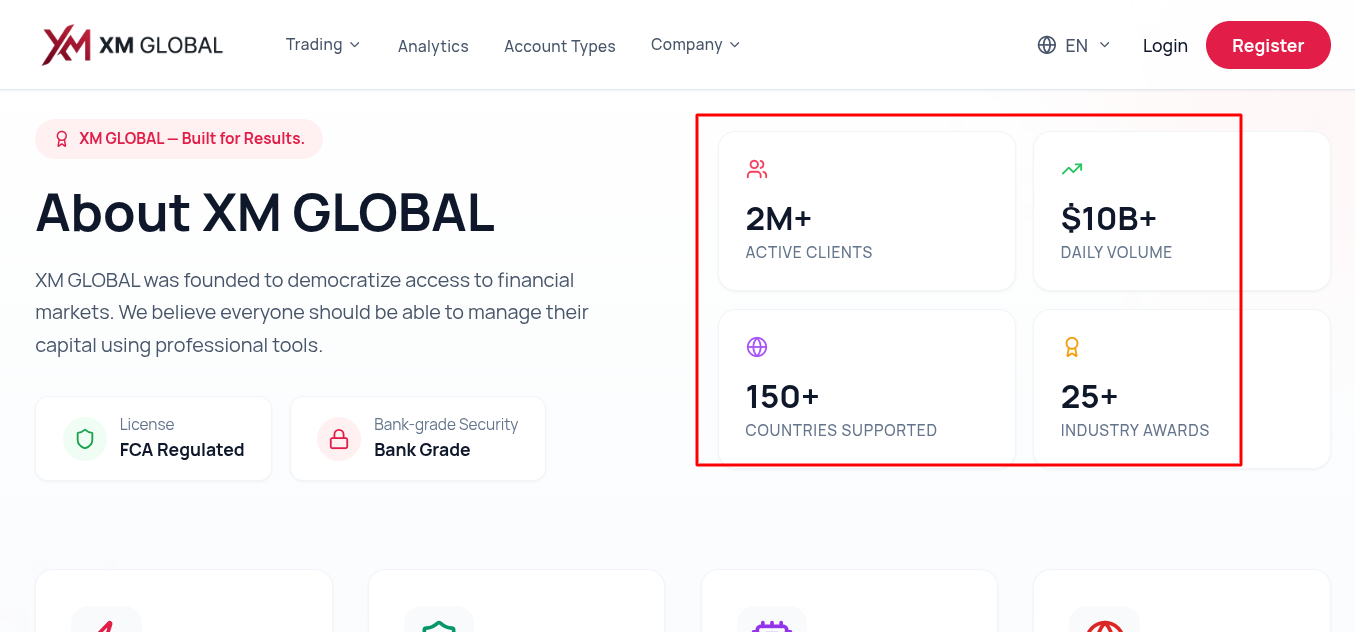This screenshot has height=632, width=1355.
Task: Click the Bank-grade Security label
Action: coord(446,424)
